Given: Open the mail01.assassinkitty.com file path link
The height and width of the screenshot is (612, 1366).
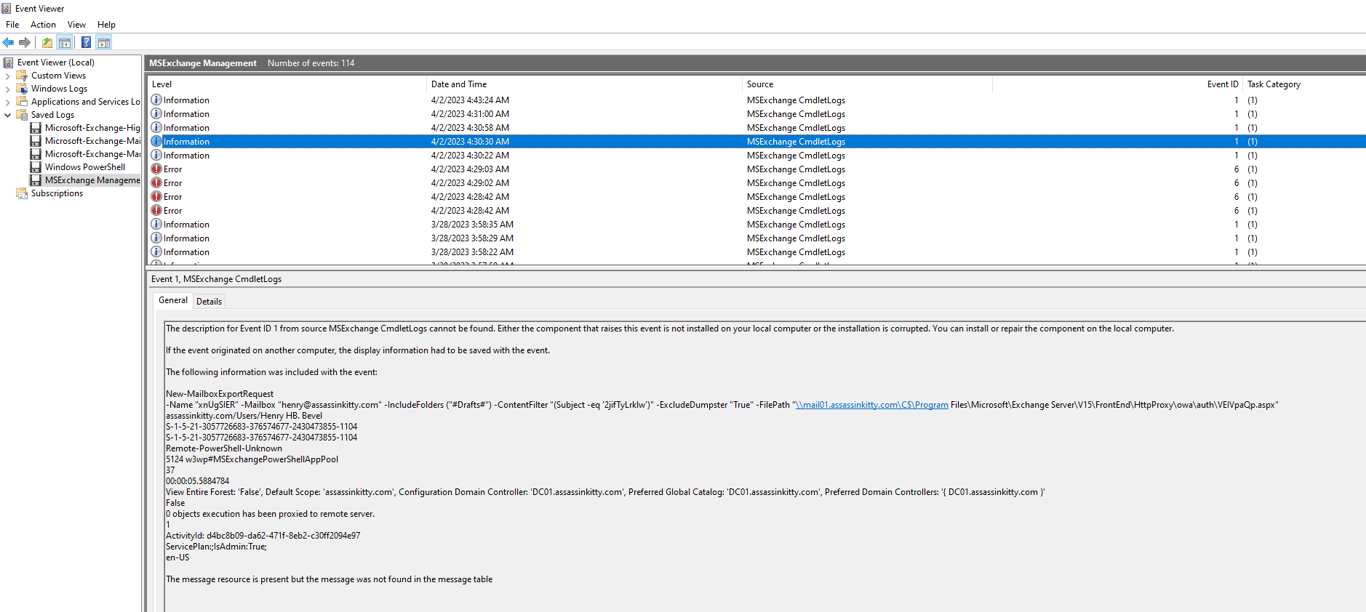Looking at the screenshot, I should [871, 405].
